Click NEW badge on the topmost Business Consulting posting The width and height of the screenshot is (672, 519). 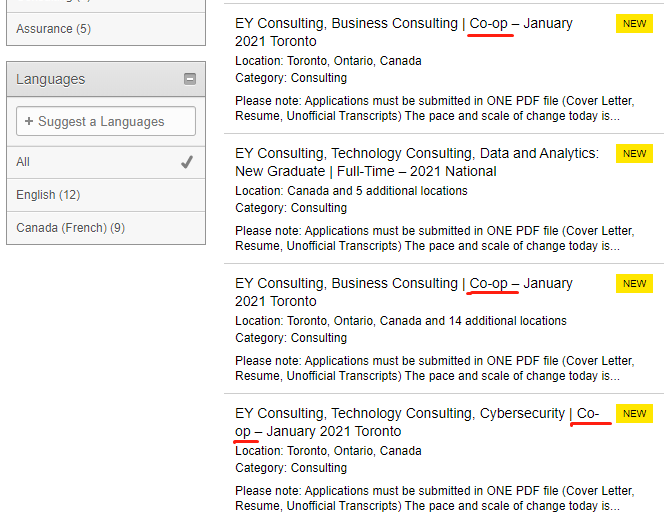(x=634, y=24)
